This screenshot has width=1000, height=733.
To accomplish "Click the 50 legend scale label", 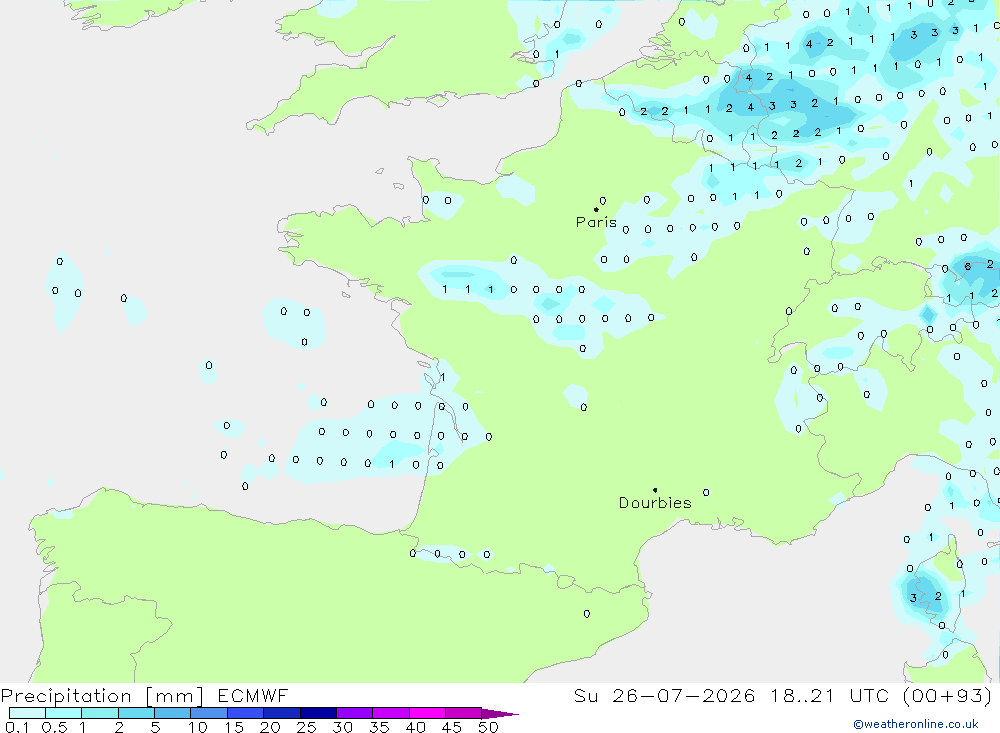I will pyautogui.click(x=489, y=727).
